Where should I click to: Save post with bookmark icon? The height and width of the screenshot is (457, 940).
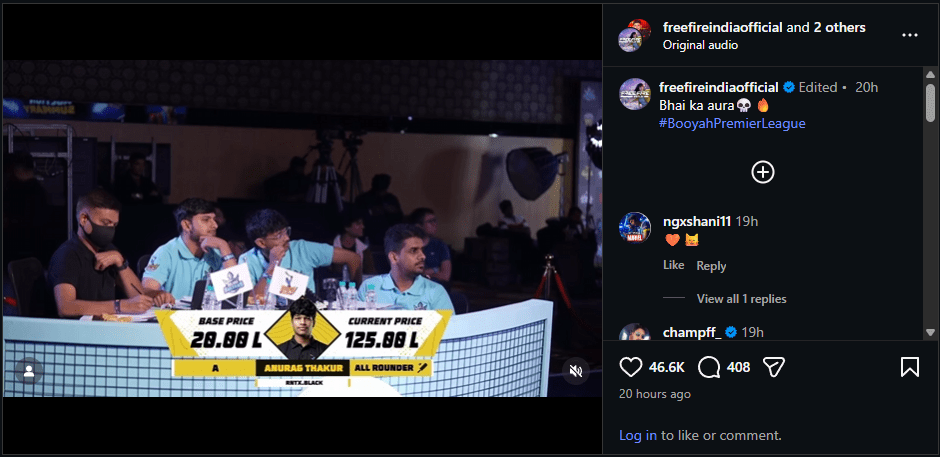tap(909, 367)
